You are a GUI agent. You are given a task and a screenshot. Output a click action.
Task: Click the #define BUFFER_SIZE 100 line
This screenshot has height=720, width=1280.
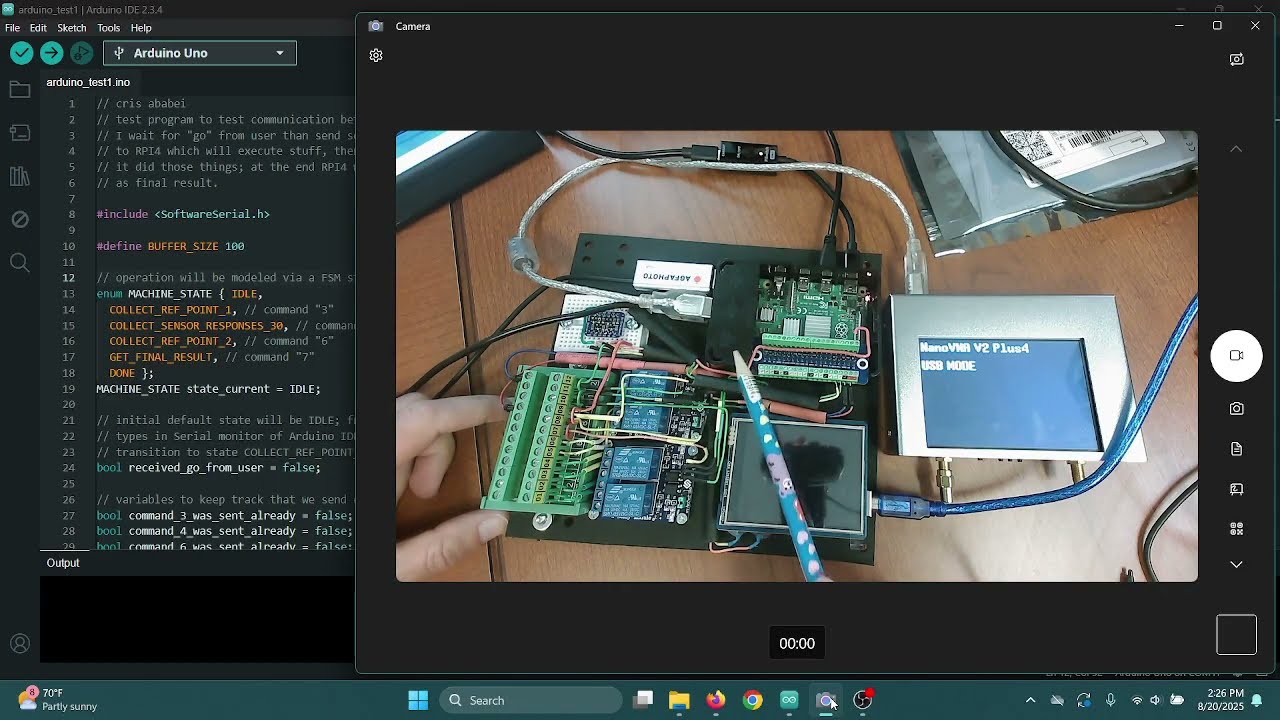pyautogui.click(x=170, y=246)
